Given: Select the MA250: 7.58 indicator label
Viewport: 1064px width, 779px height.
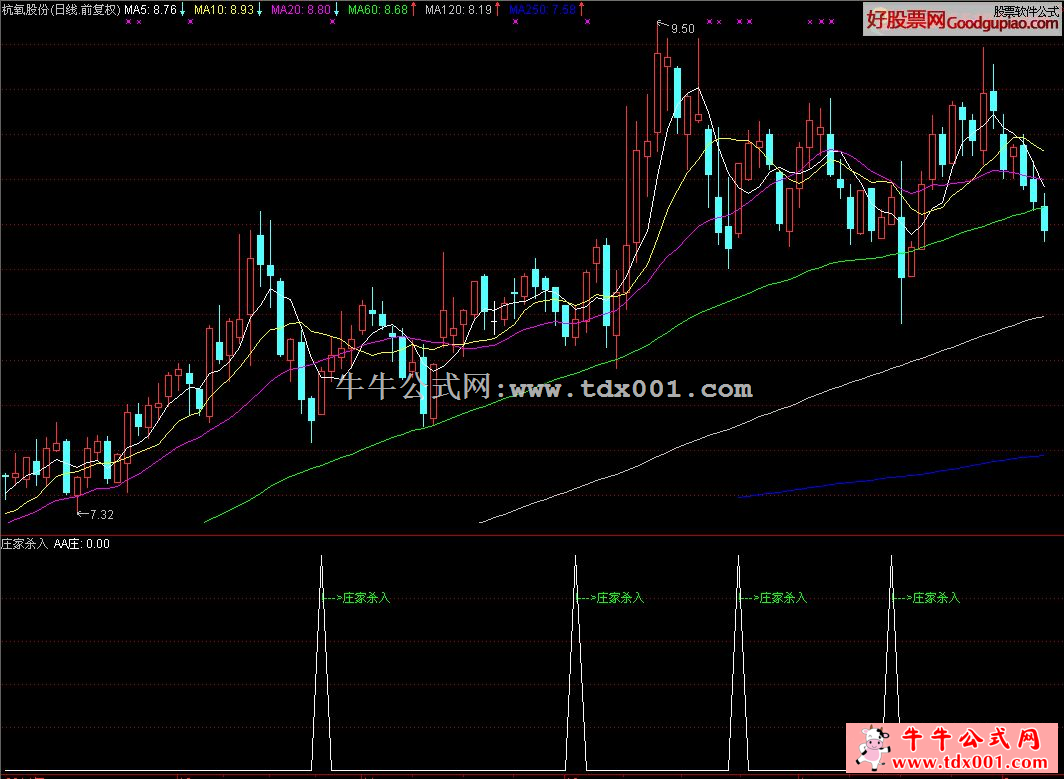Looking at the screenshot, I should click(x=542, y=10).
